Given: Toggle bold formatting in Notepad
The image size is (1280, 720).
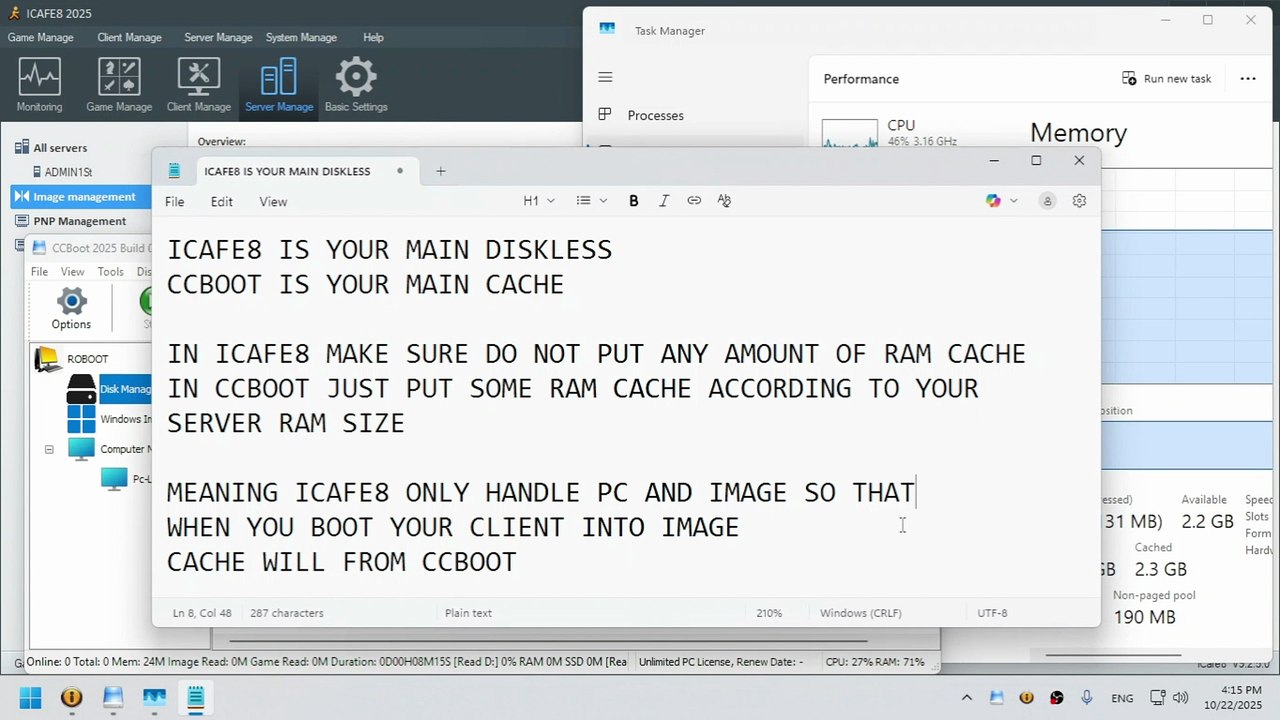Looking at the screenshot, I should [x=633, y=201].
